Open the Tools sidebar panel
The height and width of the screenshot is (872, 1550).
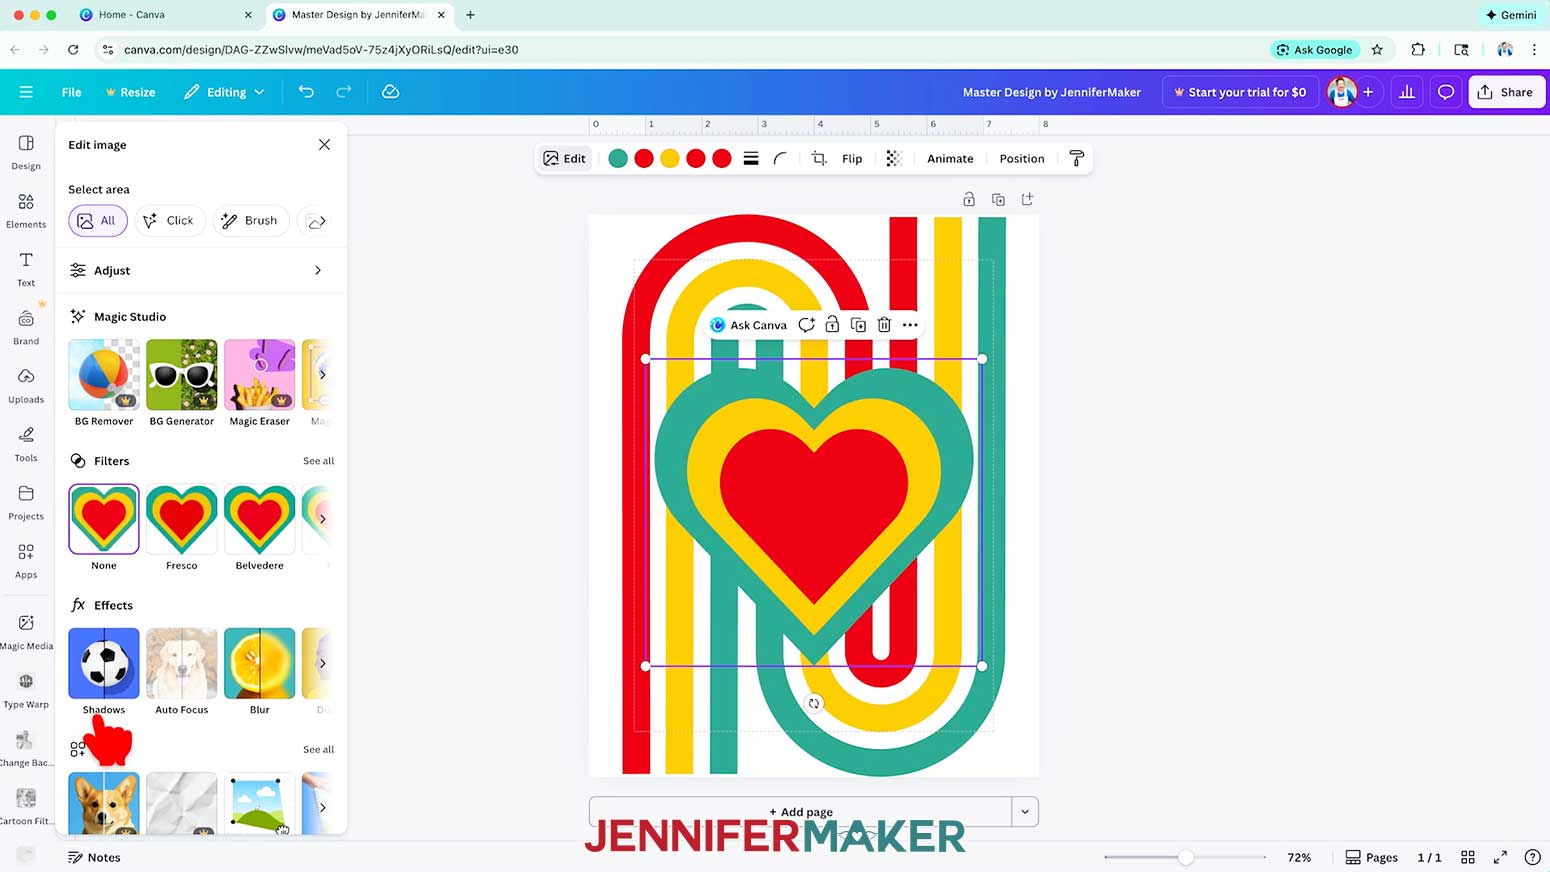(x=26, y=444)
